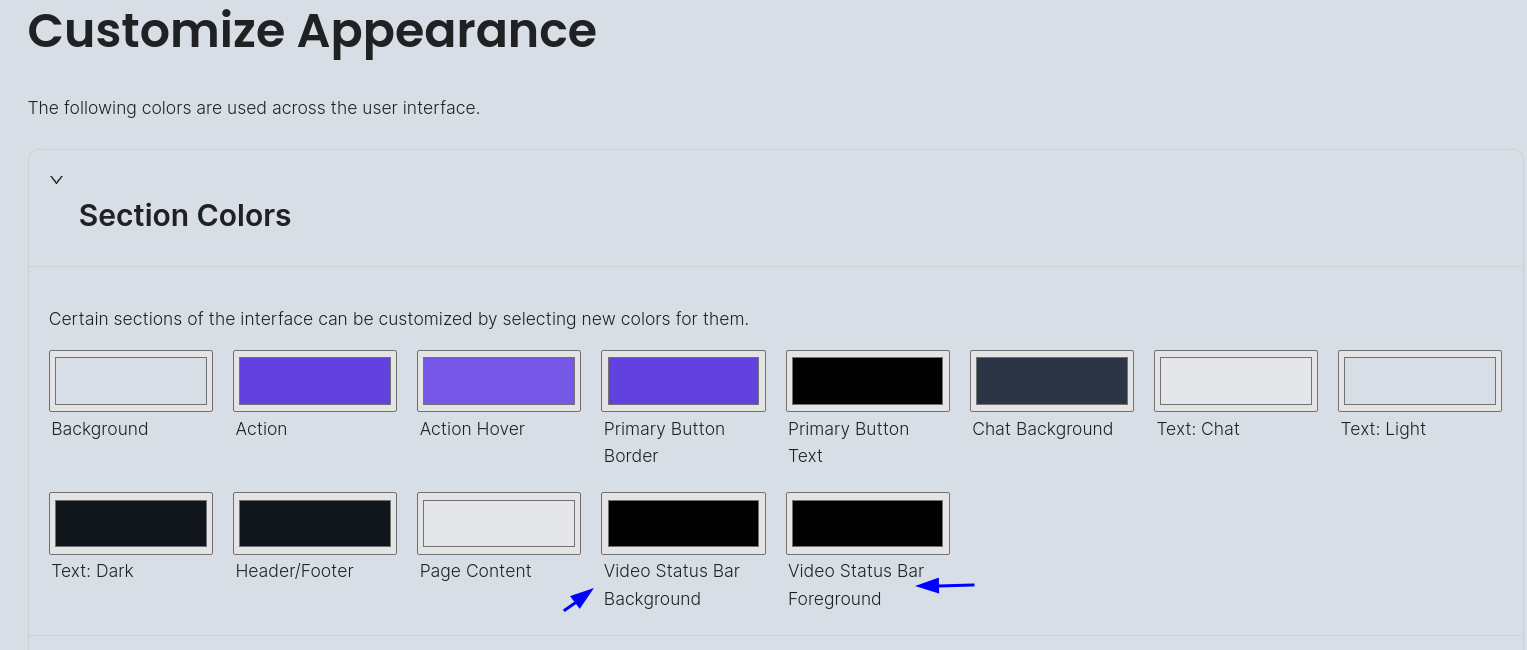The image size is (1527, 650).
Task: Click the Video Status Bar Foreground label
Action: [x=856, y=584]
